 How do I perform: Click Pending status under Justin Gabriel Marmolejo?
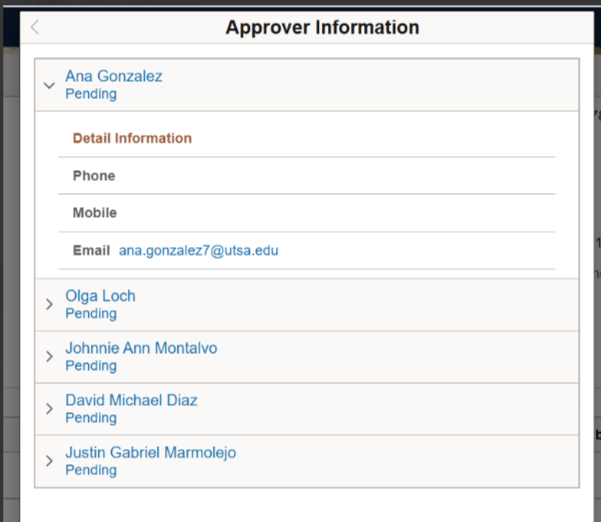91,470
